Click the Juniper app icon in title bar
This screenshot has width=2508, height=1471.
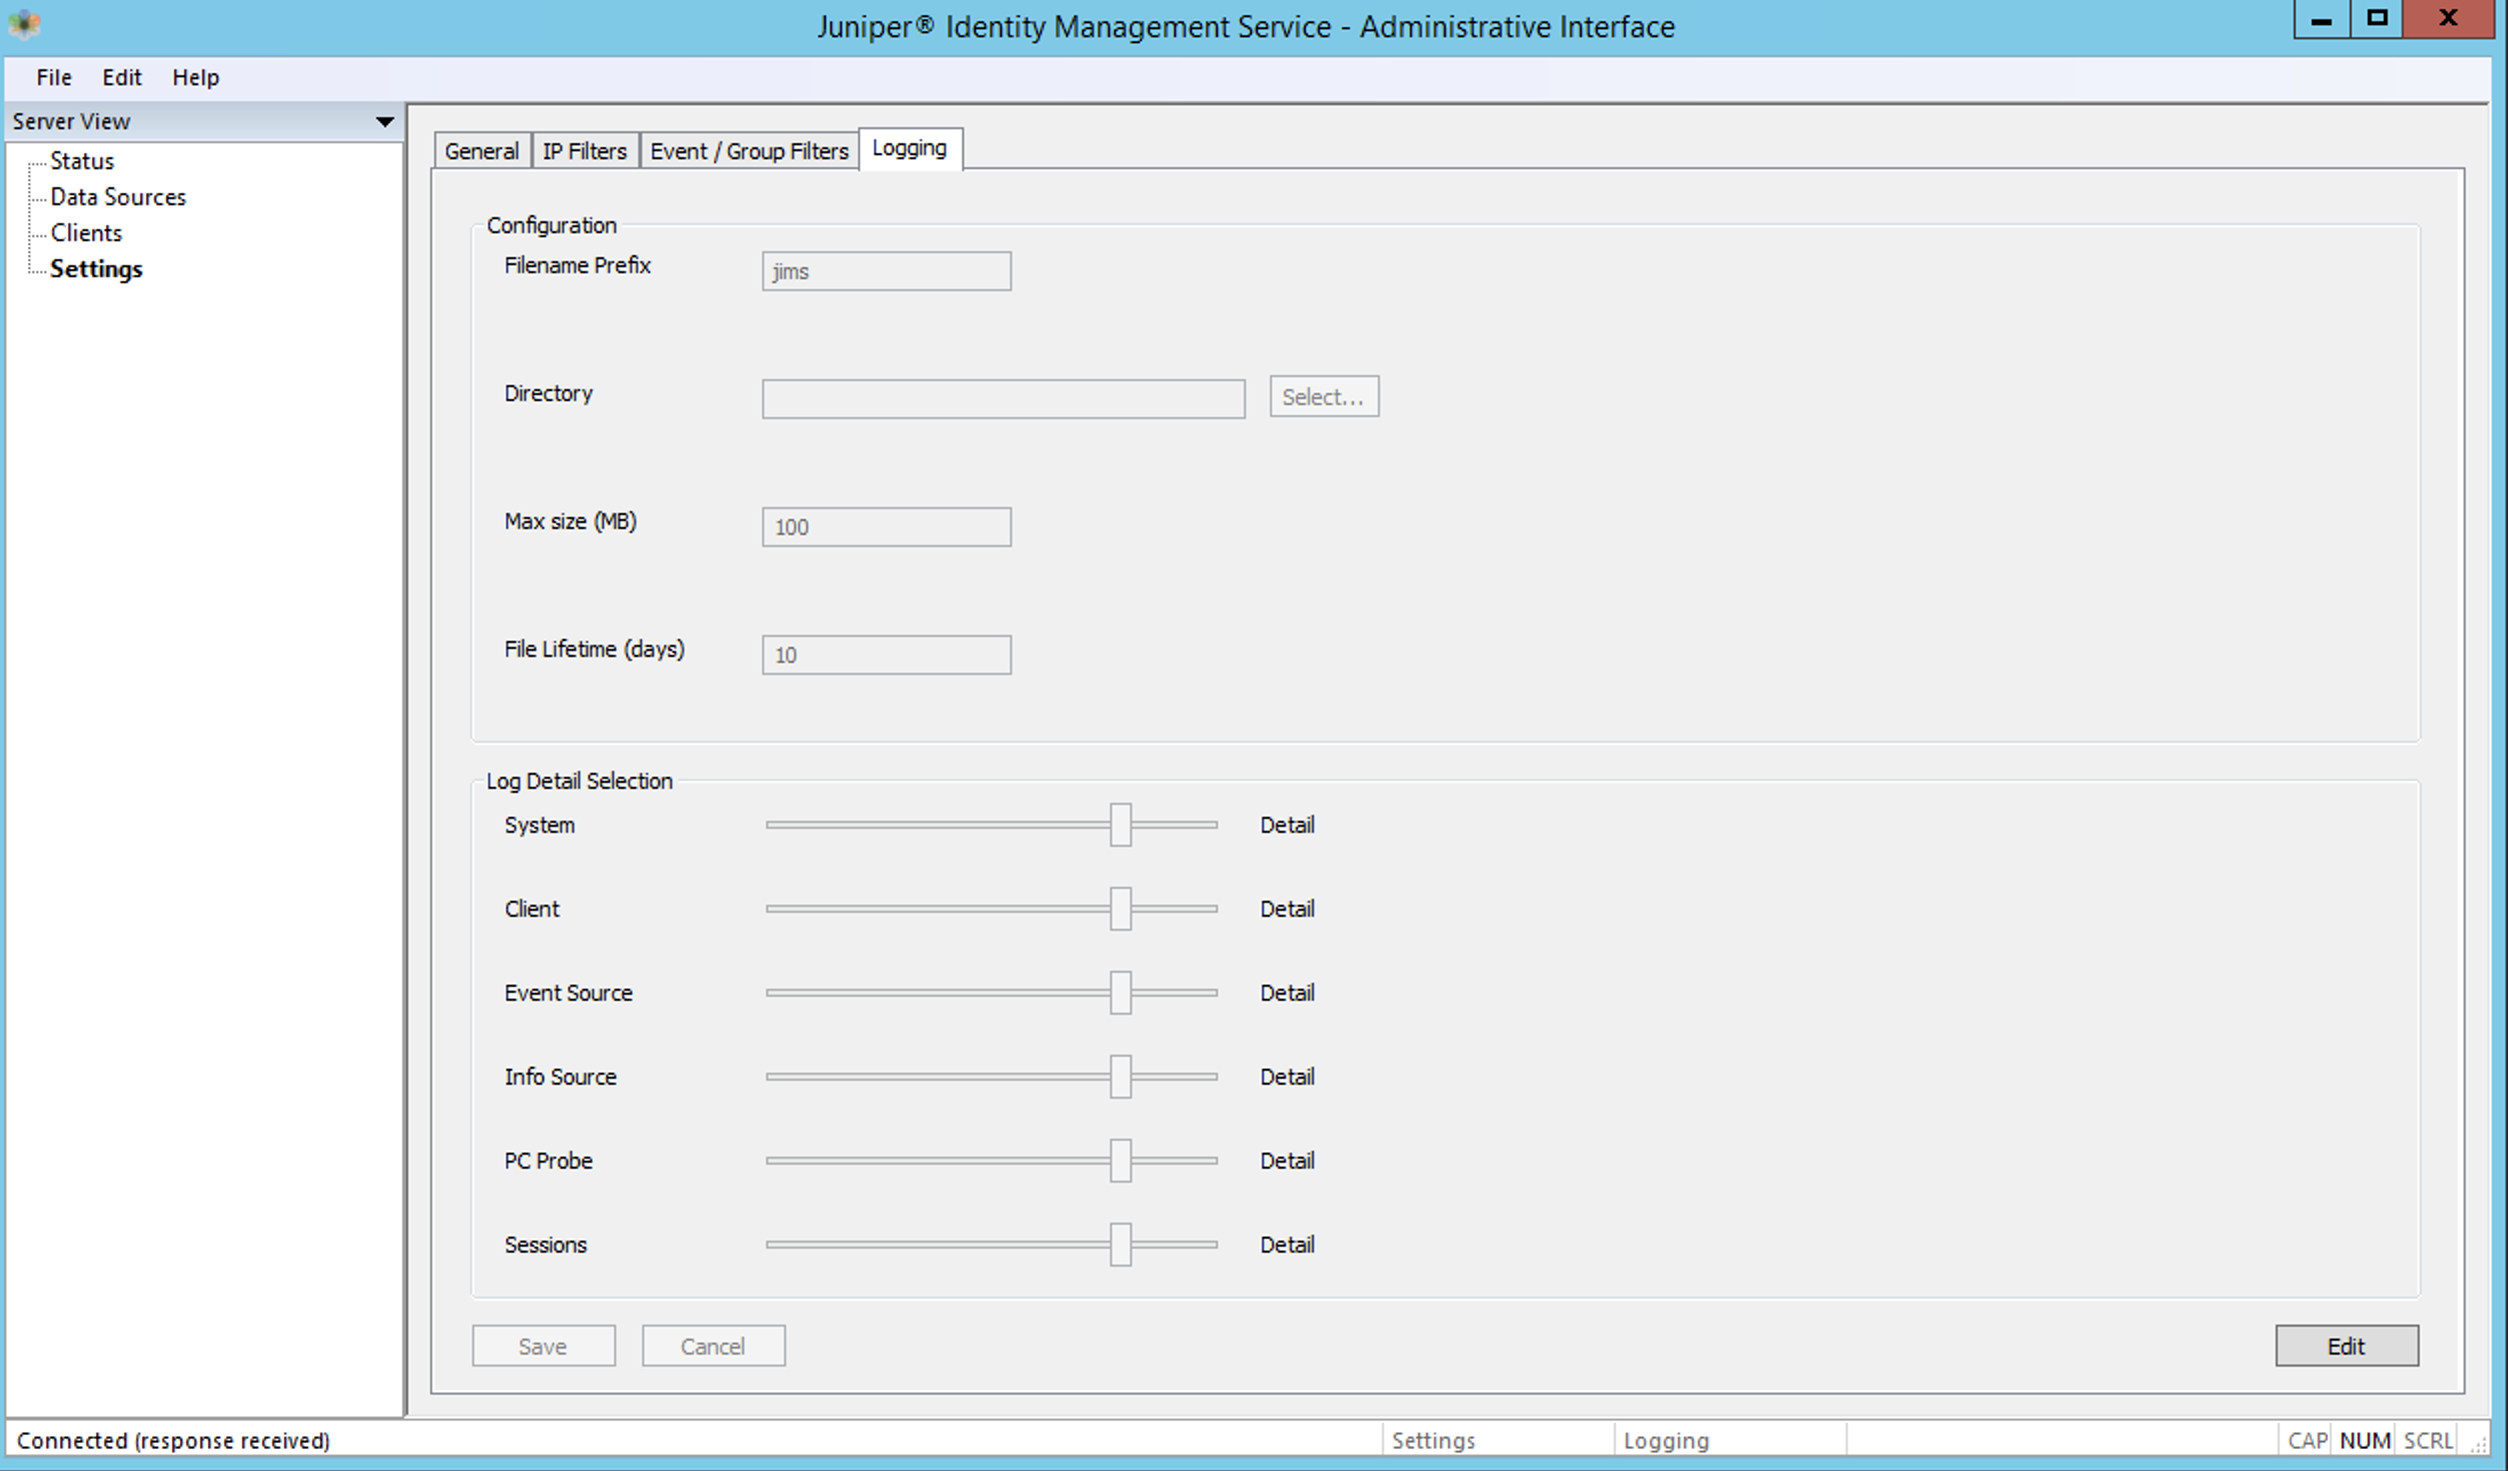coord(24,24)
